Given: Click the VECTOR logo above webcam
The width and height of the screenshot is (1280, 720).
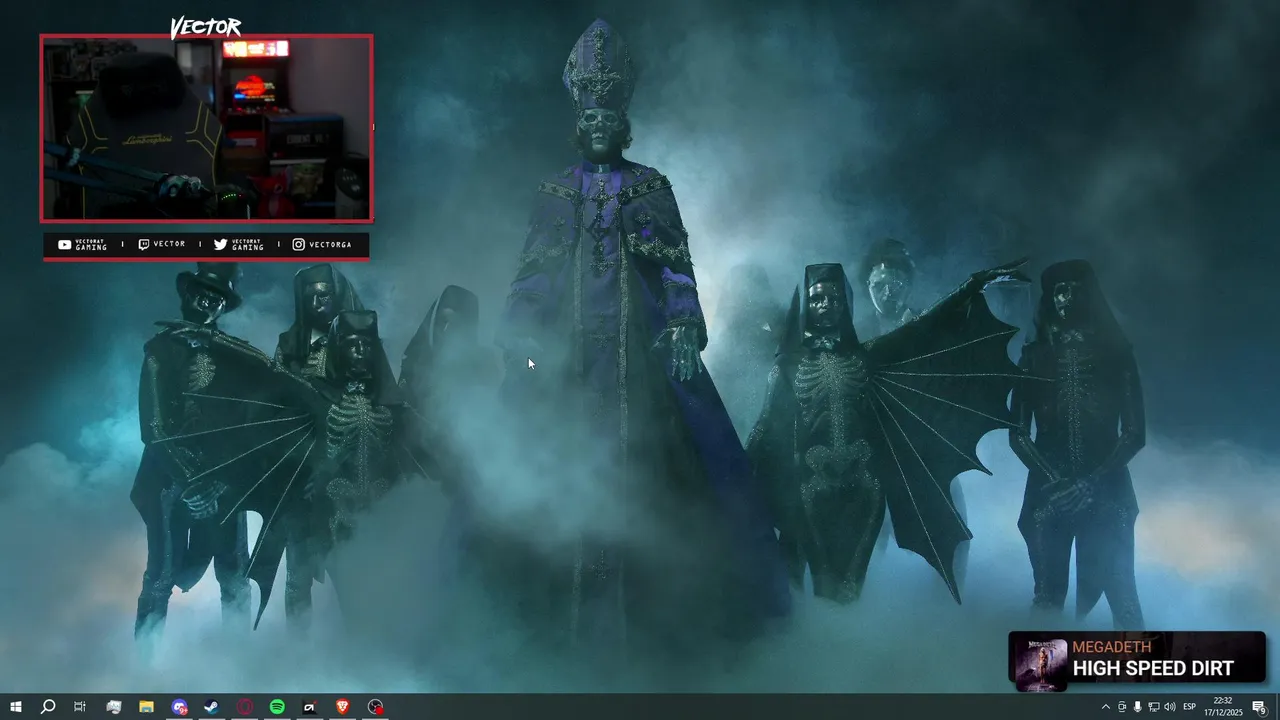Looking at the screenshot, I should pyautogui.click(x=205, y=27).
